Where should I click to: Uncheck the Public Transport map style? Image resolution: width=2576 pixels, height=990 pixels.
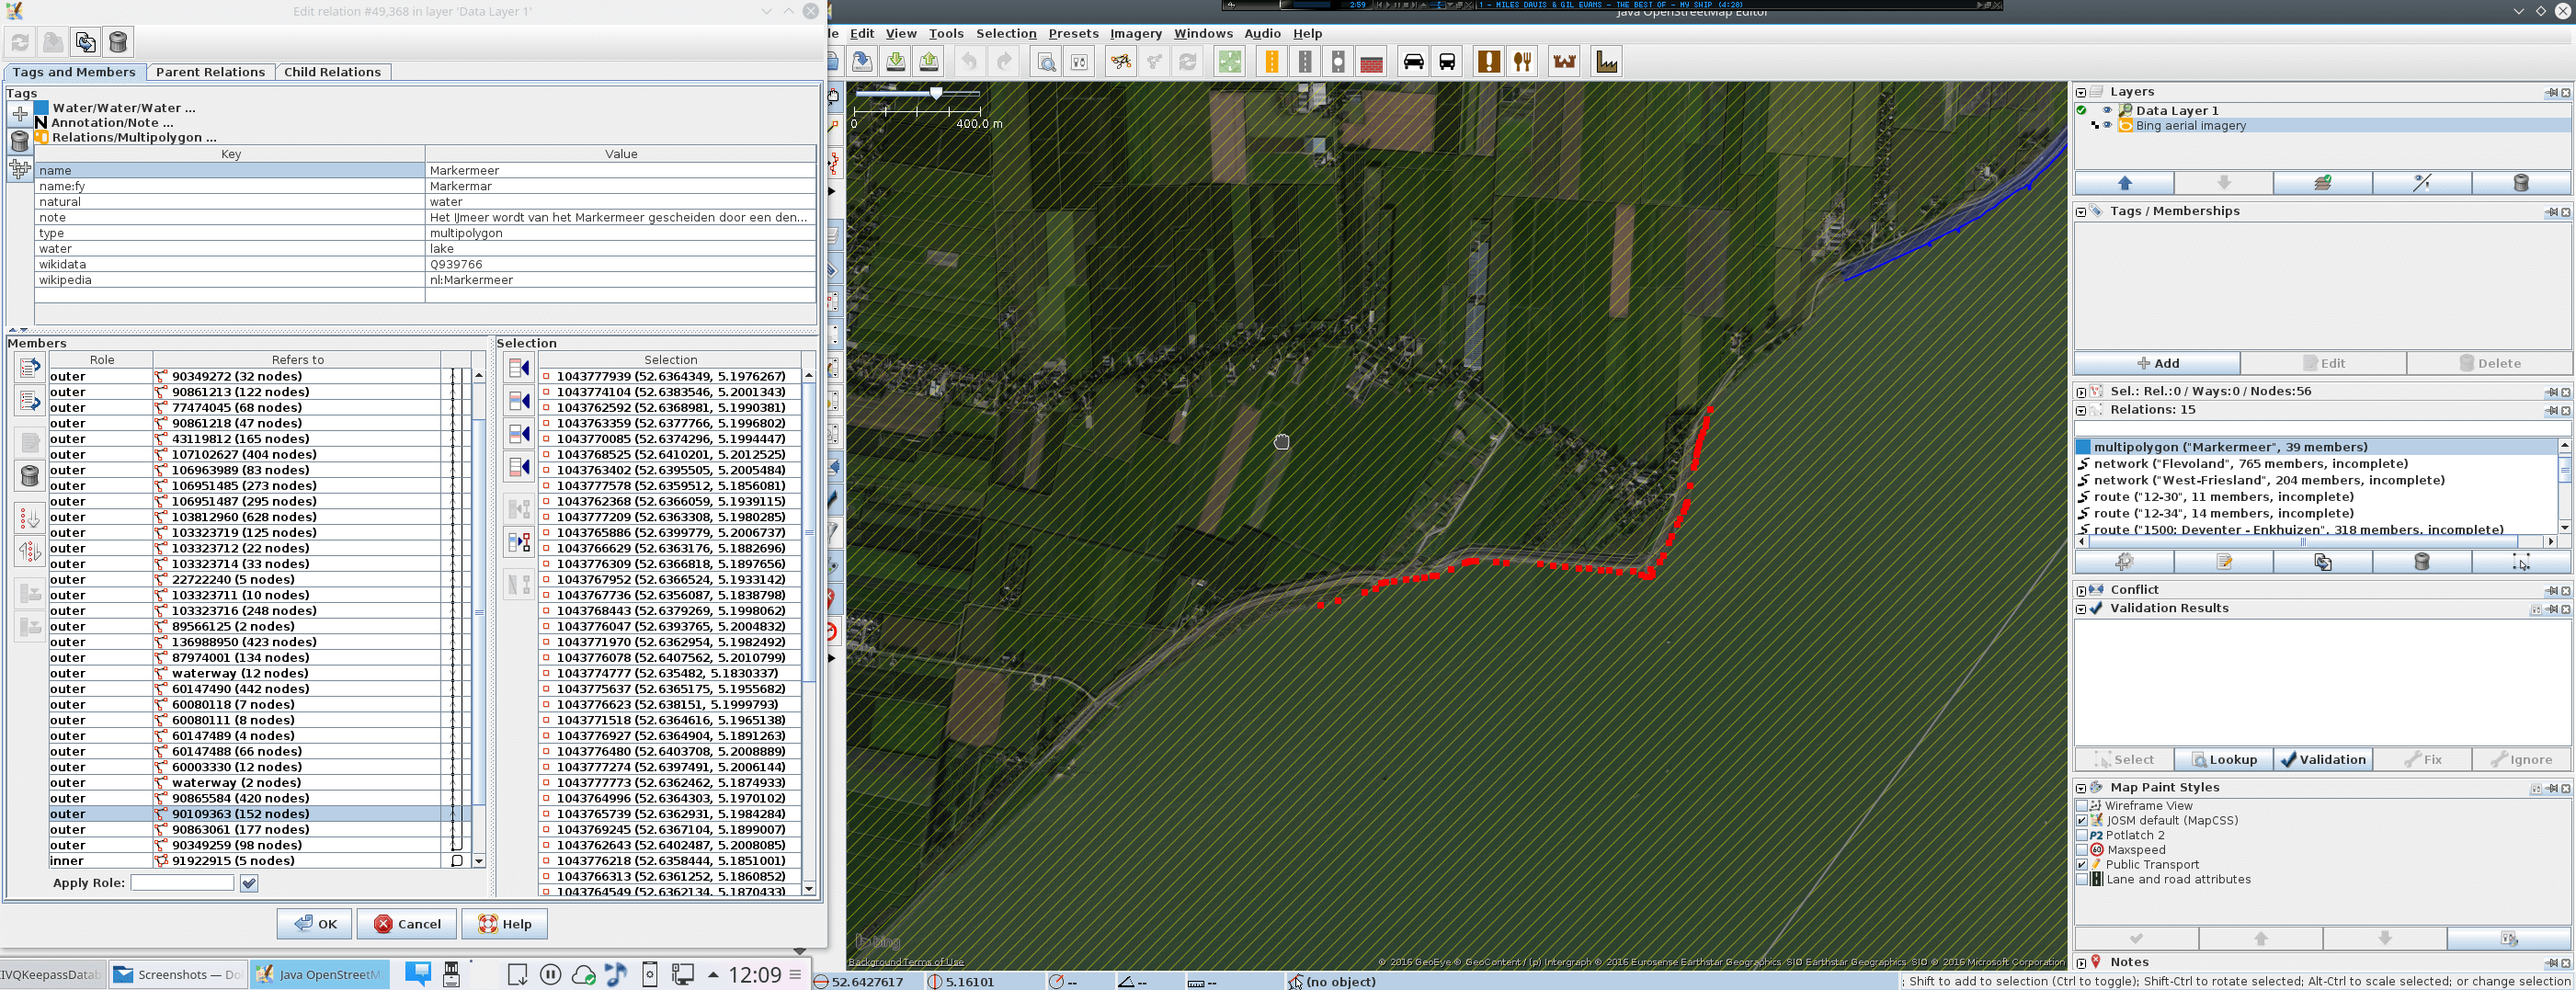(2082, 864)
